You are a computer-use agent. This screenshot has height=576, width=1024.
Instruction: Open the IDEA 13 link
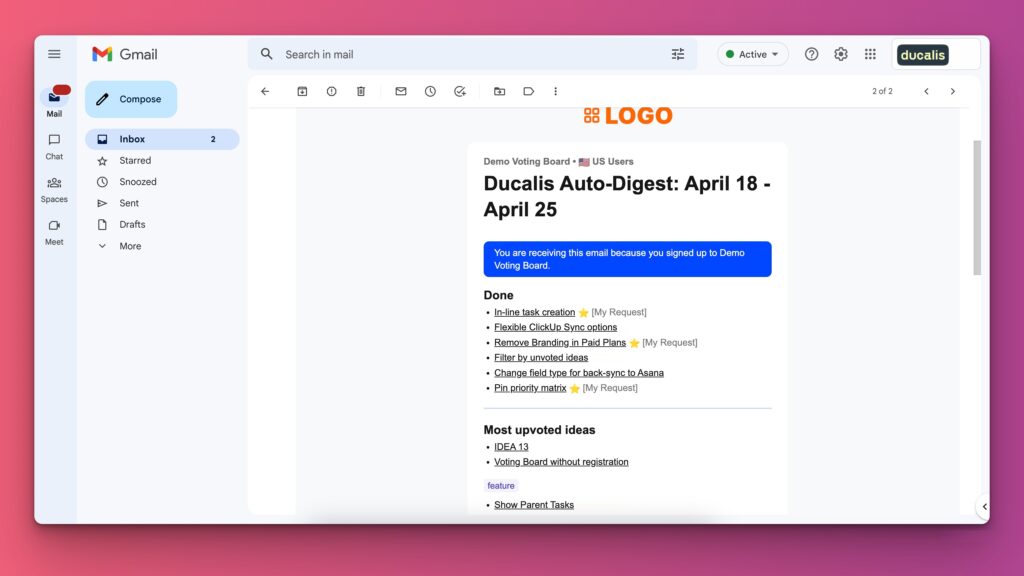511,447
